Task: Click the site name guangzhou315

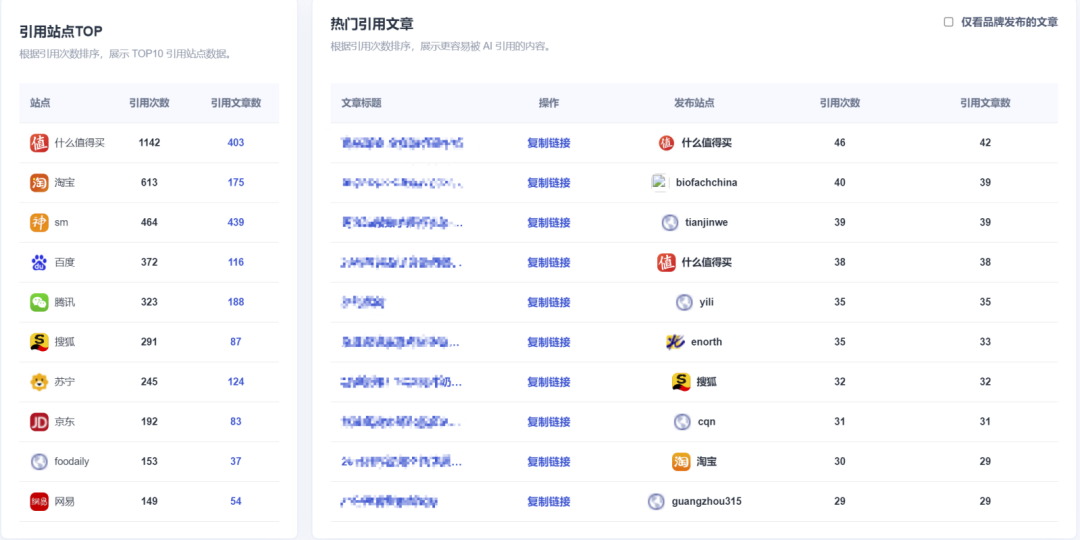Action: click(707, 501)
